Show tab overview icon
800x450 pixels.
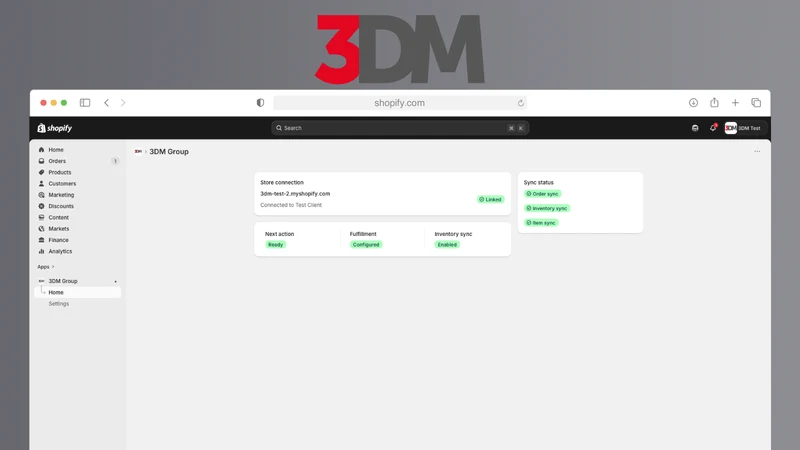756,103
